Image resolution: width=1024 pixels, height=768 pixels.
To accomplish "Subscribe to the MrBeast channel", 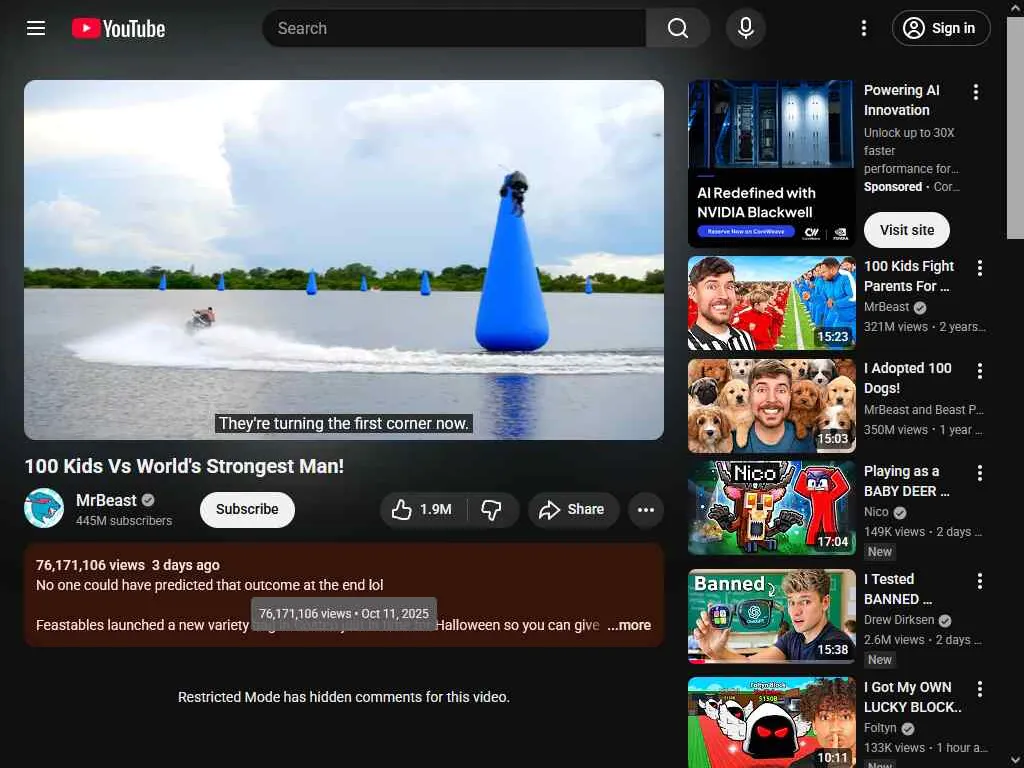I will [247, 509].
